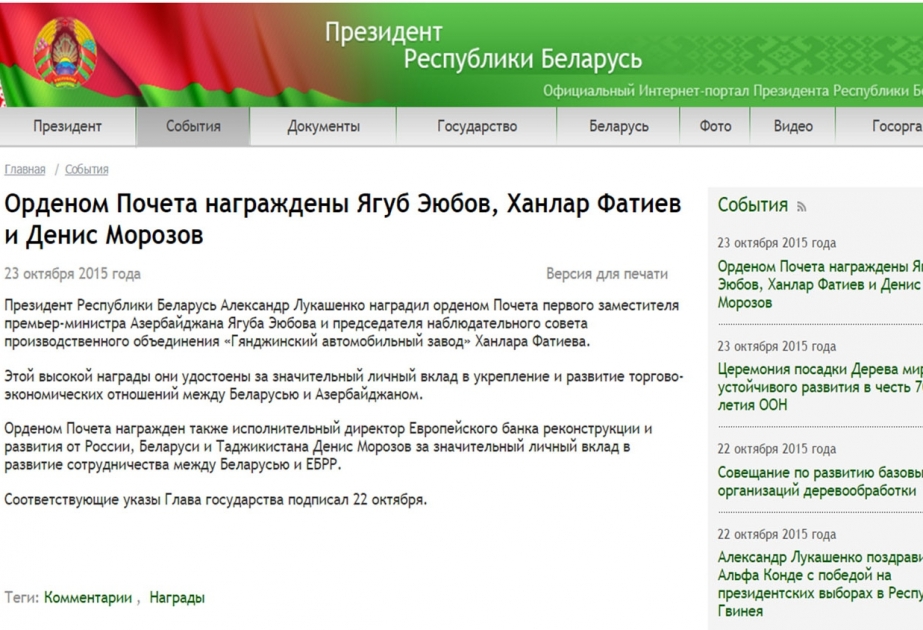Go to the Видео section
The width and height of the screenshot is (923, 630).
793,127
